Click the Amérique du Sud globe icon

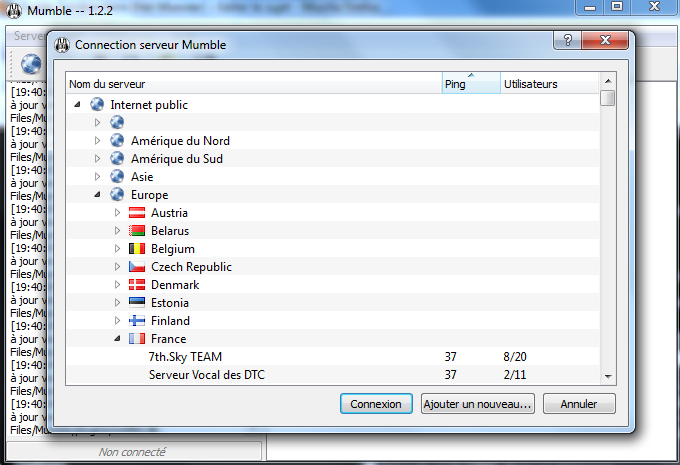click(117, 158)
